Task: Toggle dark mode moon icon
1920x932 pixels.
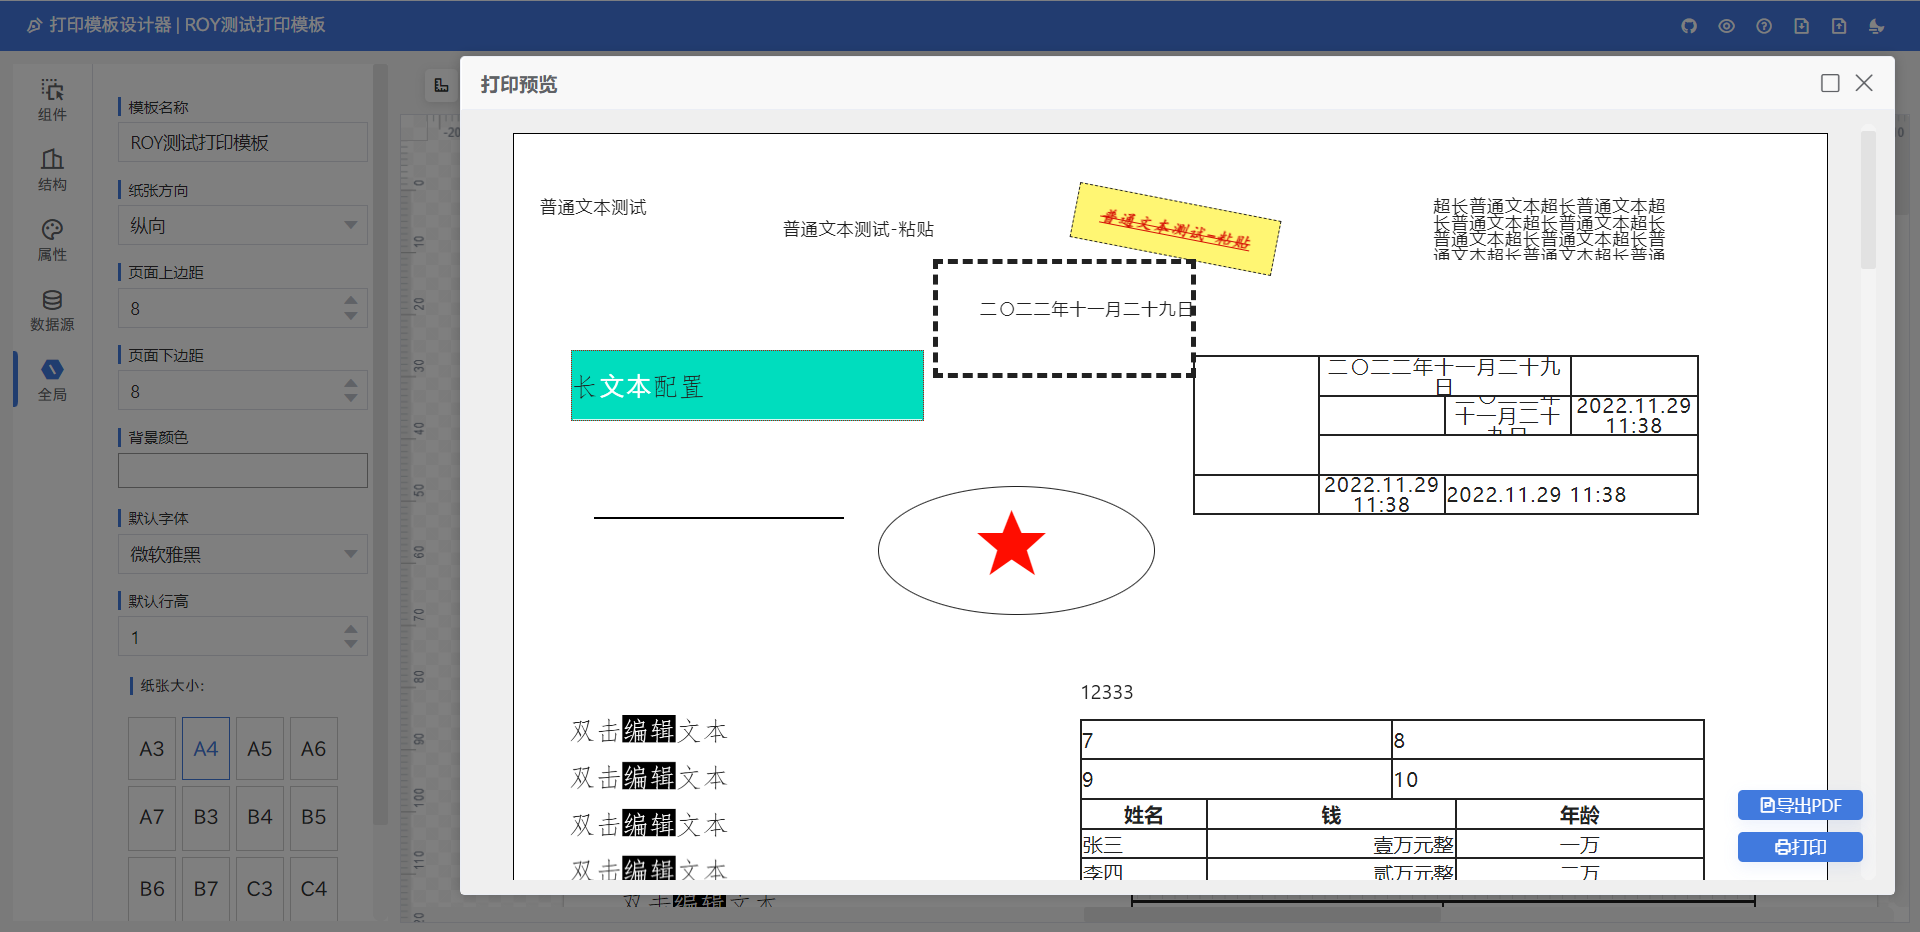Action: coord(1876,26)
